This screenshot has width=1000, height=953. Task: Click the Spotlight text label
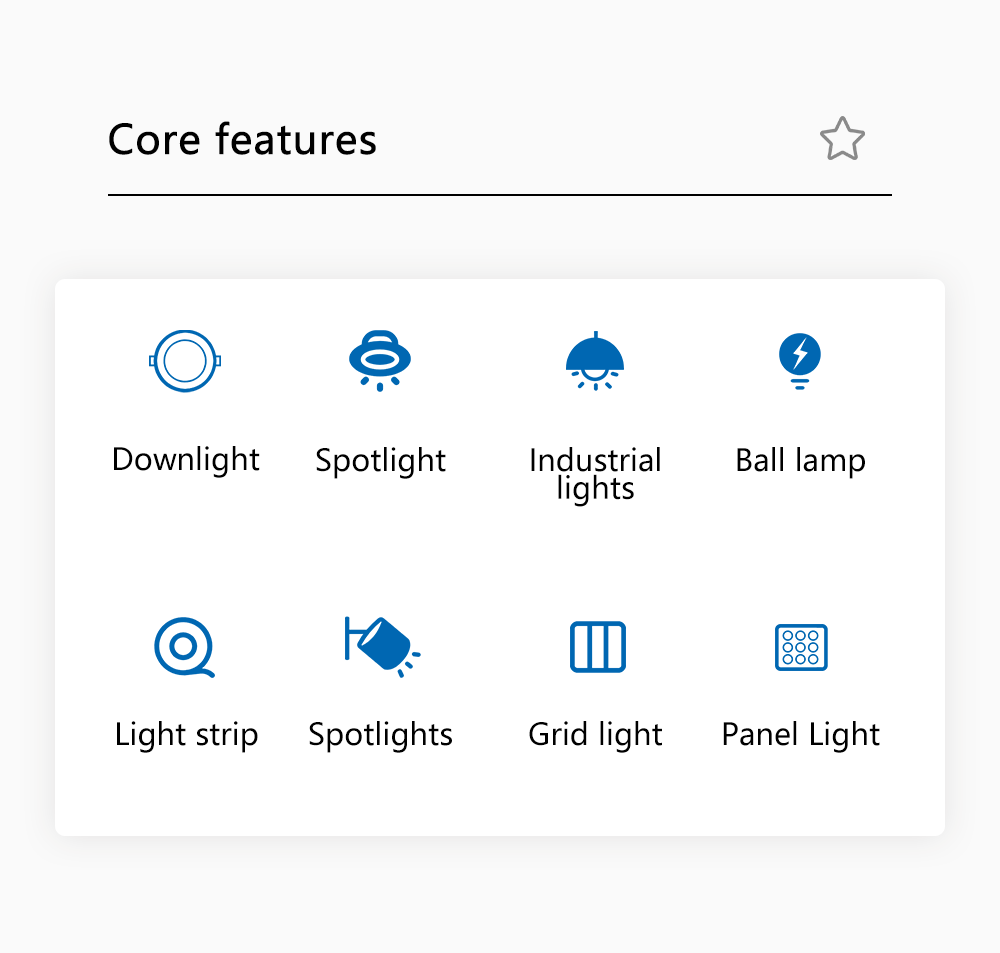coord(381,461)
